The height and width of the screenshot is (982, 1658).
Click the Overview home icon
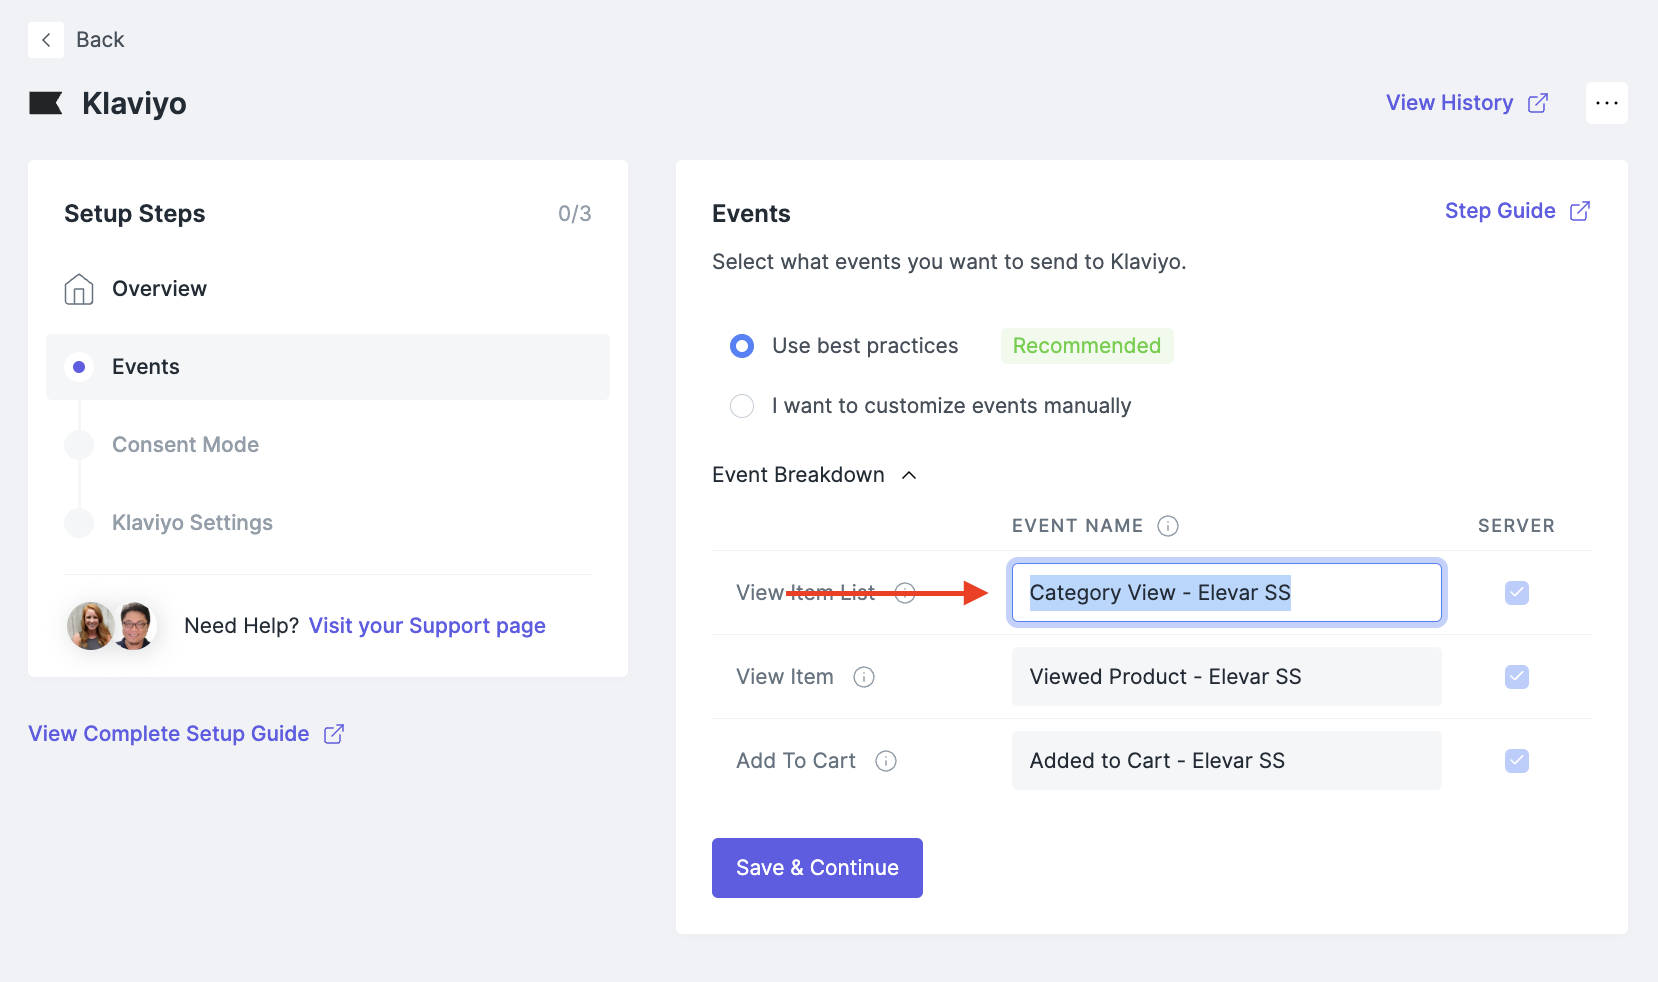pos(79,289)
